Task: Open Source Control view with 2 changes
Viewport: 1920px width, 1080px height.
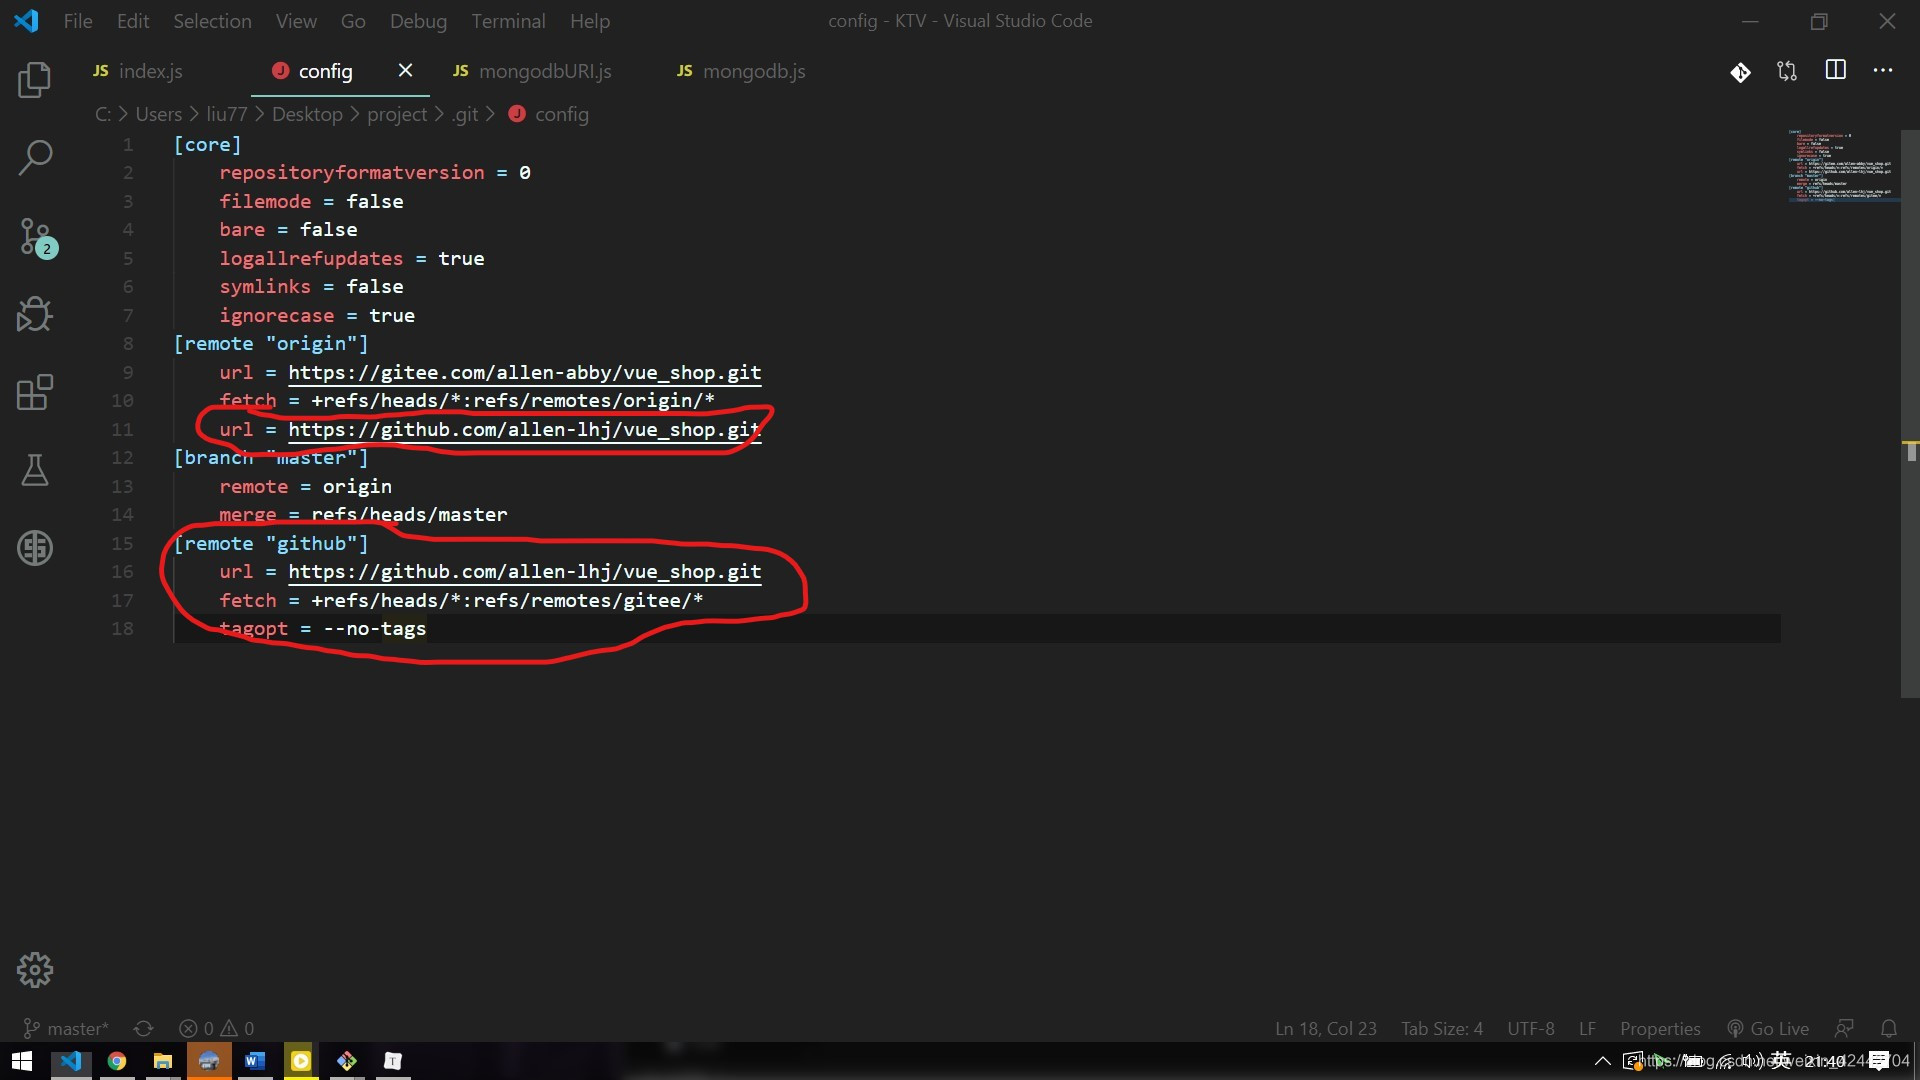Action: point(37,237)
